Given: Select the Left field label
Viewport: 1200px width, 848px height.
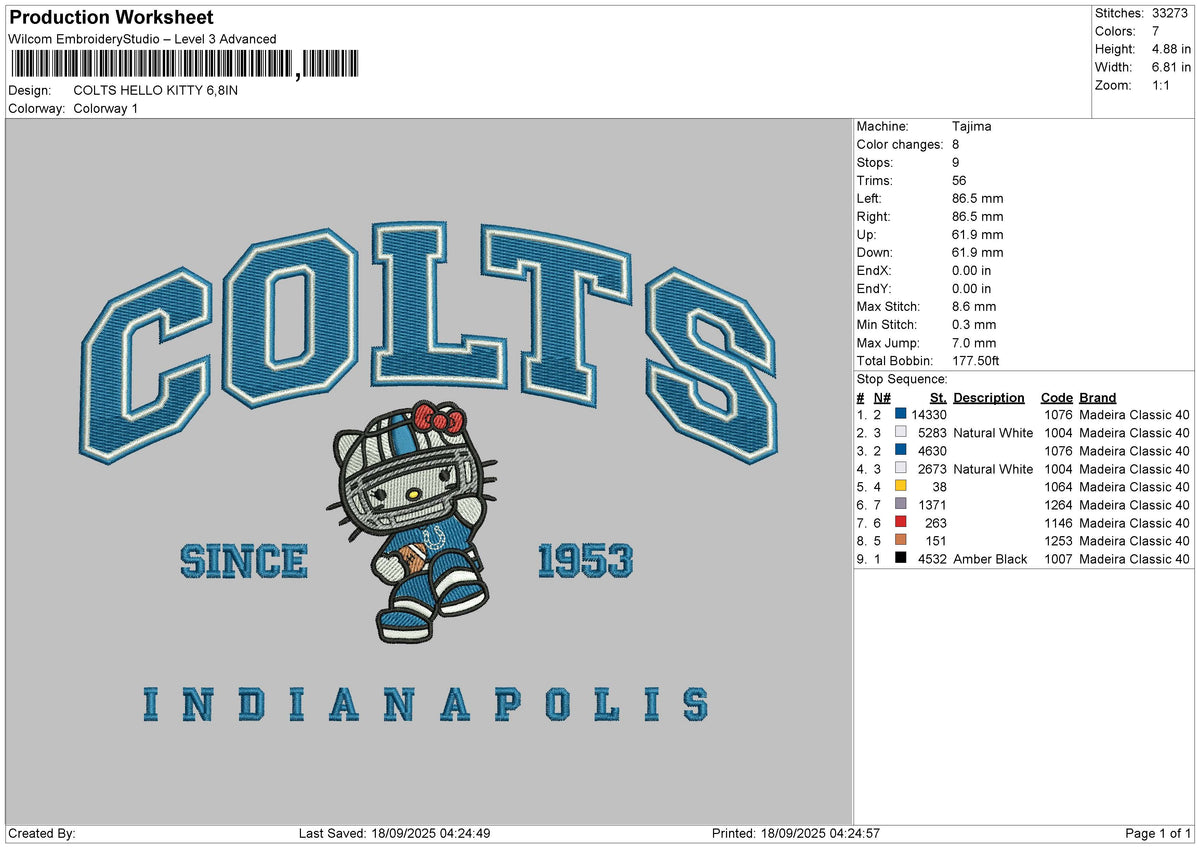Looking at the screenshot, I should 870,199.
